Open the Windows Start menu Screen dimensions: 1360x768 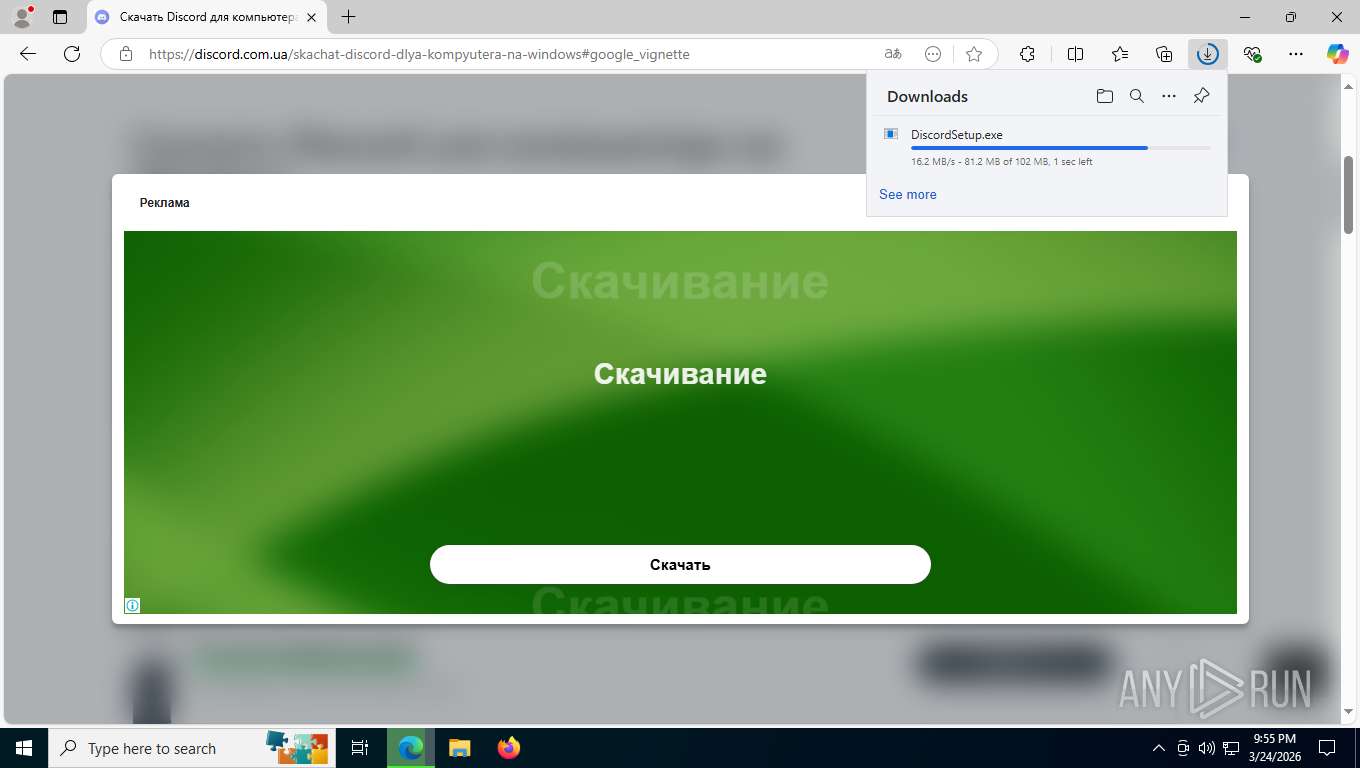point(23,748)
